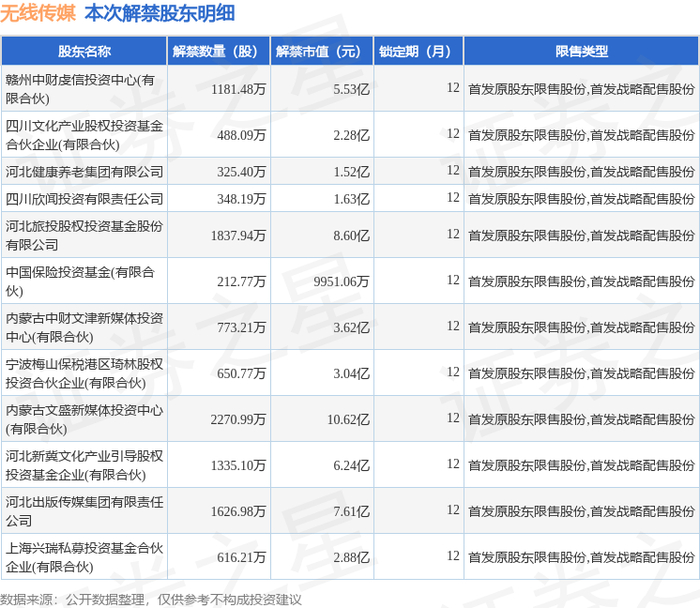This screenshot has height=608, width=700.
Task: Click 限售类型 cell in 河北出版传媒集团 row
Action: 581,512
